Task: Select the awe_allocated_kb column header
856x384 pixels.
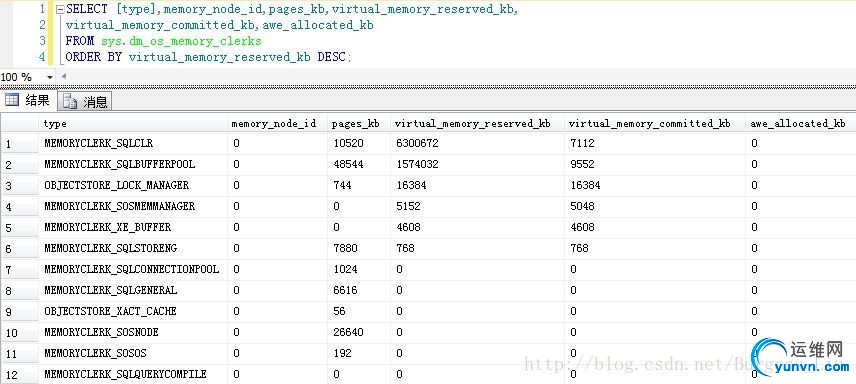Action: 800,123
